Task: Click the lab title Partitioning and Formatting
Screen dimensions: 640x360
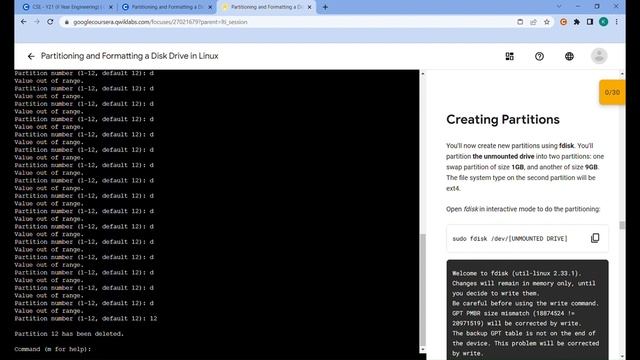Action: tap(129, 56)
